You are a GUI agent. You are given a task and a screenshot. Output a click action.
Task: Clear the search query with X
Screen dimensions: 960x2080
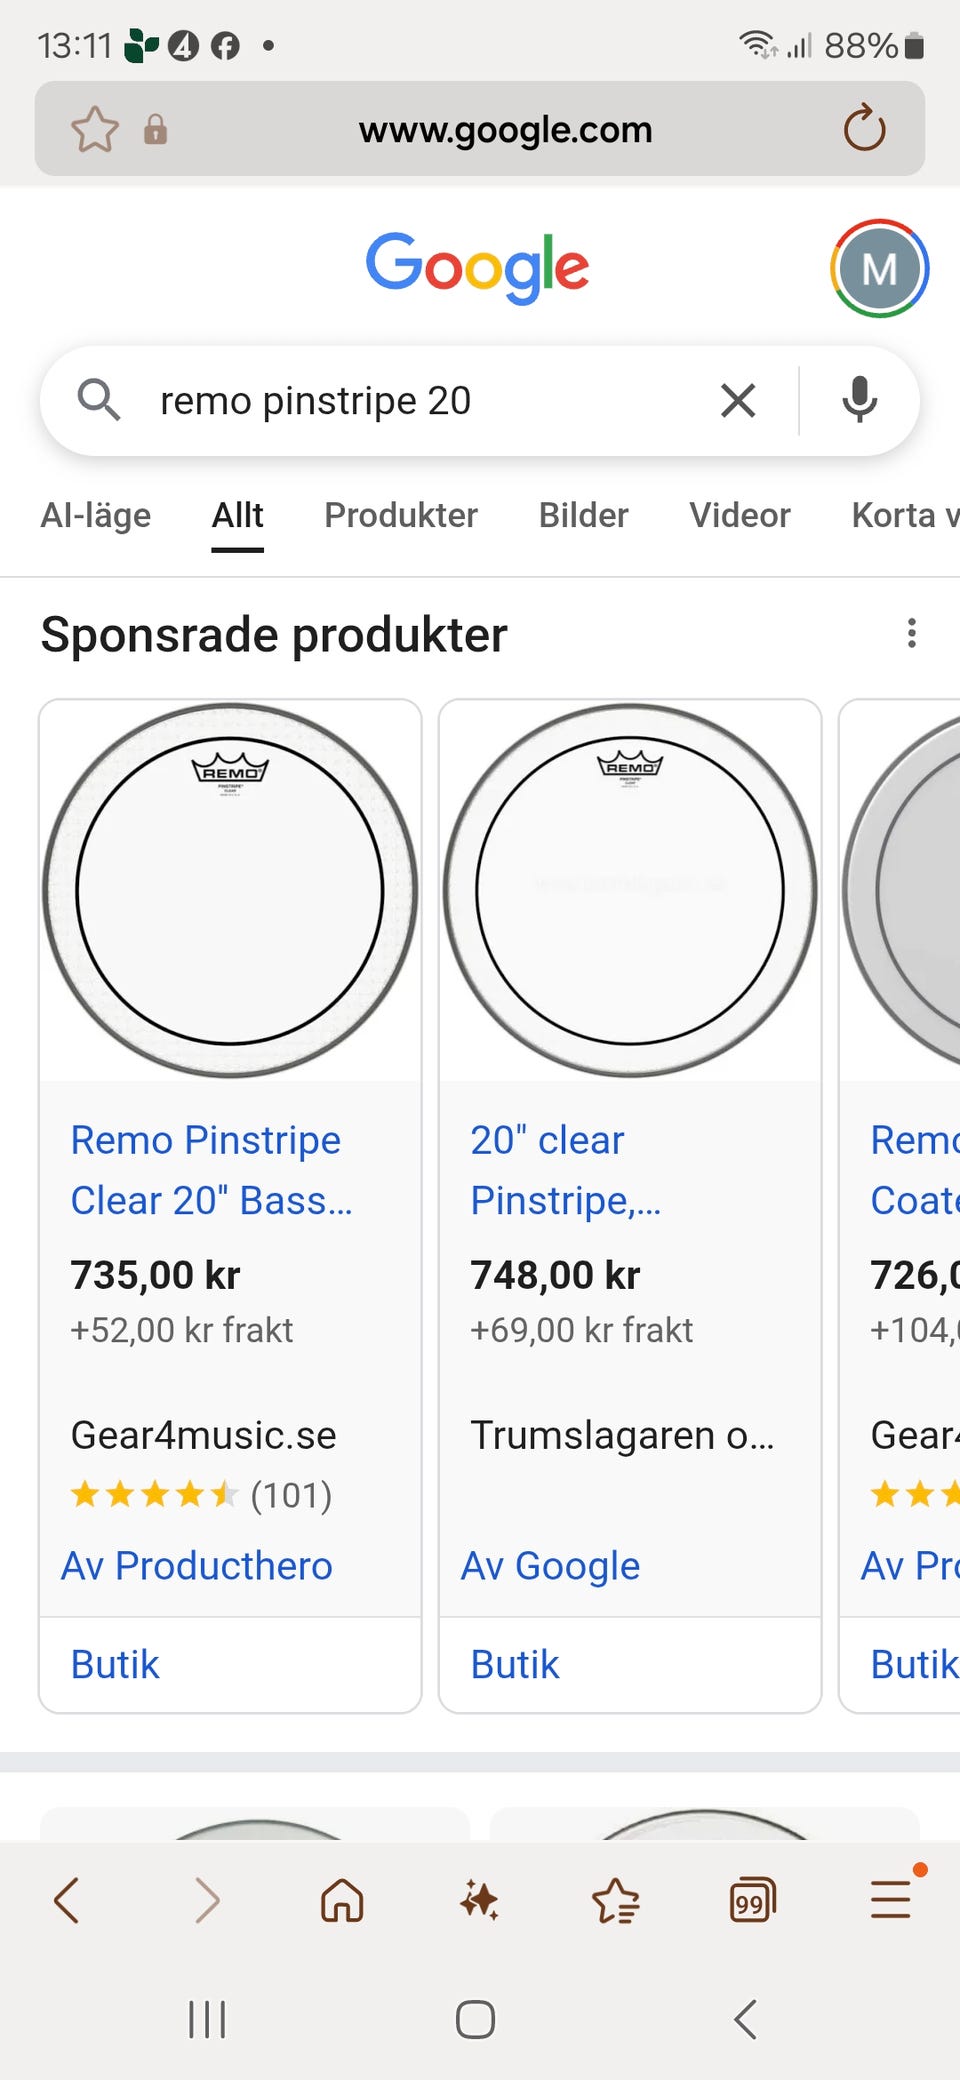(x=738, y=401)
